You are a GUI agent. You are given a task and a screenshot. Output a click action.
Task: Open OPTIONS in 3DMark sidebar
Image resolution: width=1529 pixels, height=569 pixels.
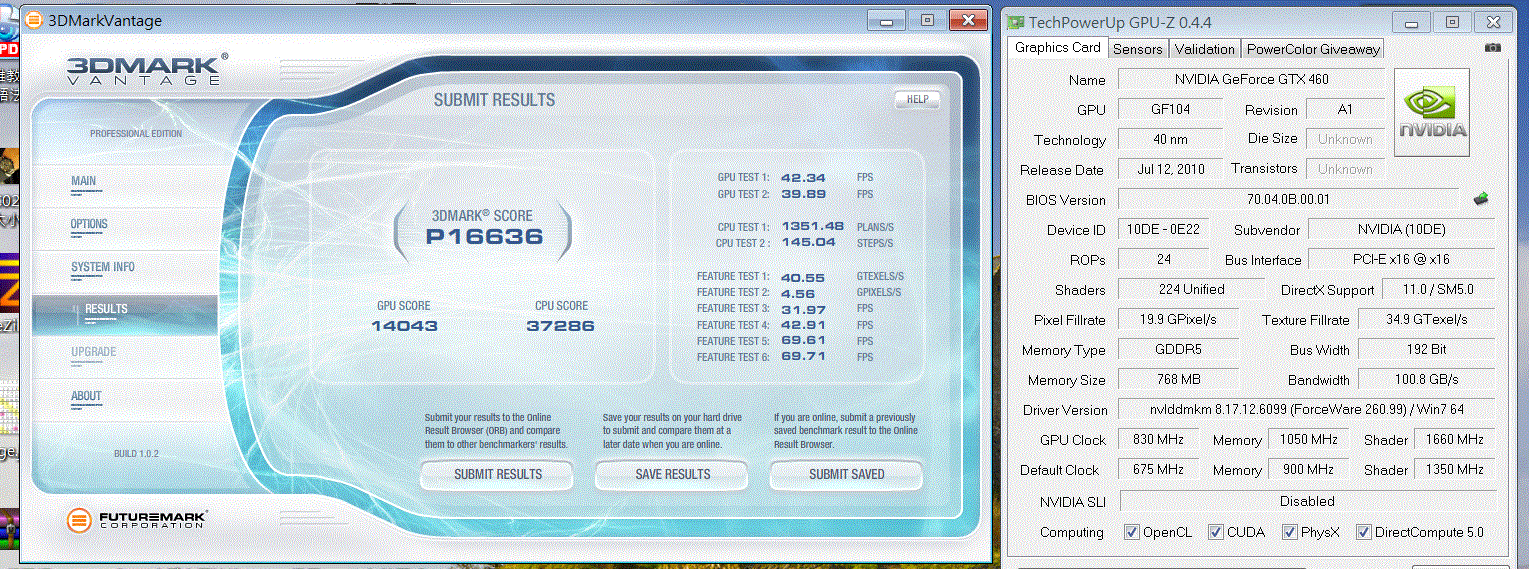coord(89,224)
